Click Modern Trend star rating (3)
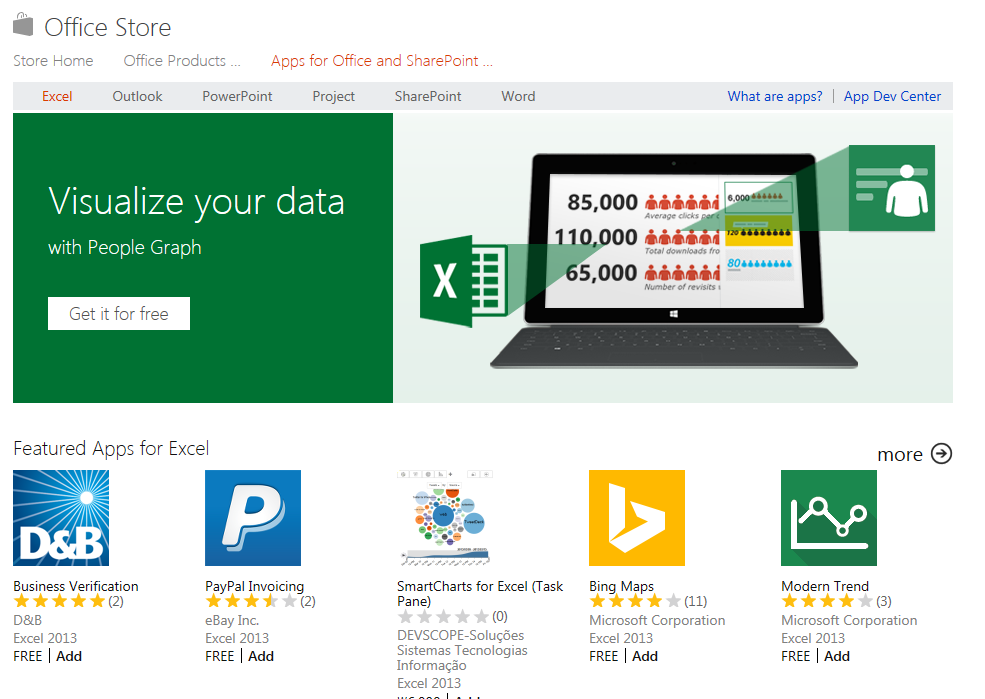 pyautogui.click(x=827, y=601)
